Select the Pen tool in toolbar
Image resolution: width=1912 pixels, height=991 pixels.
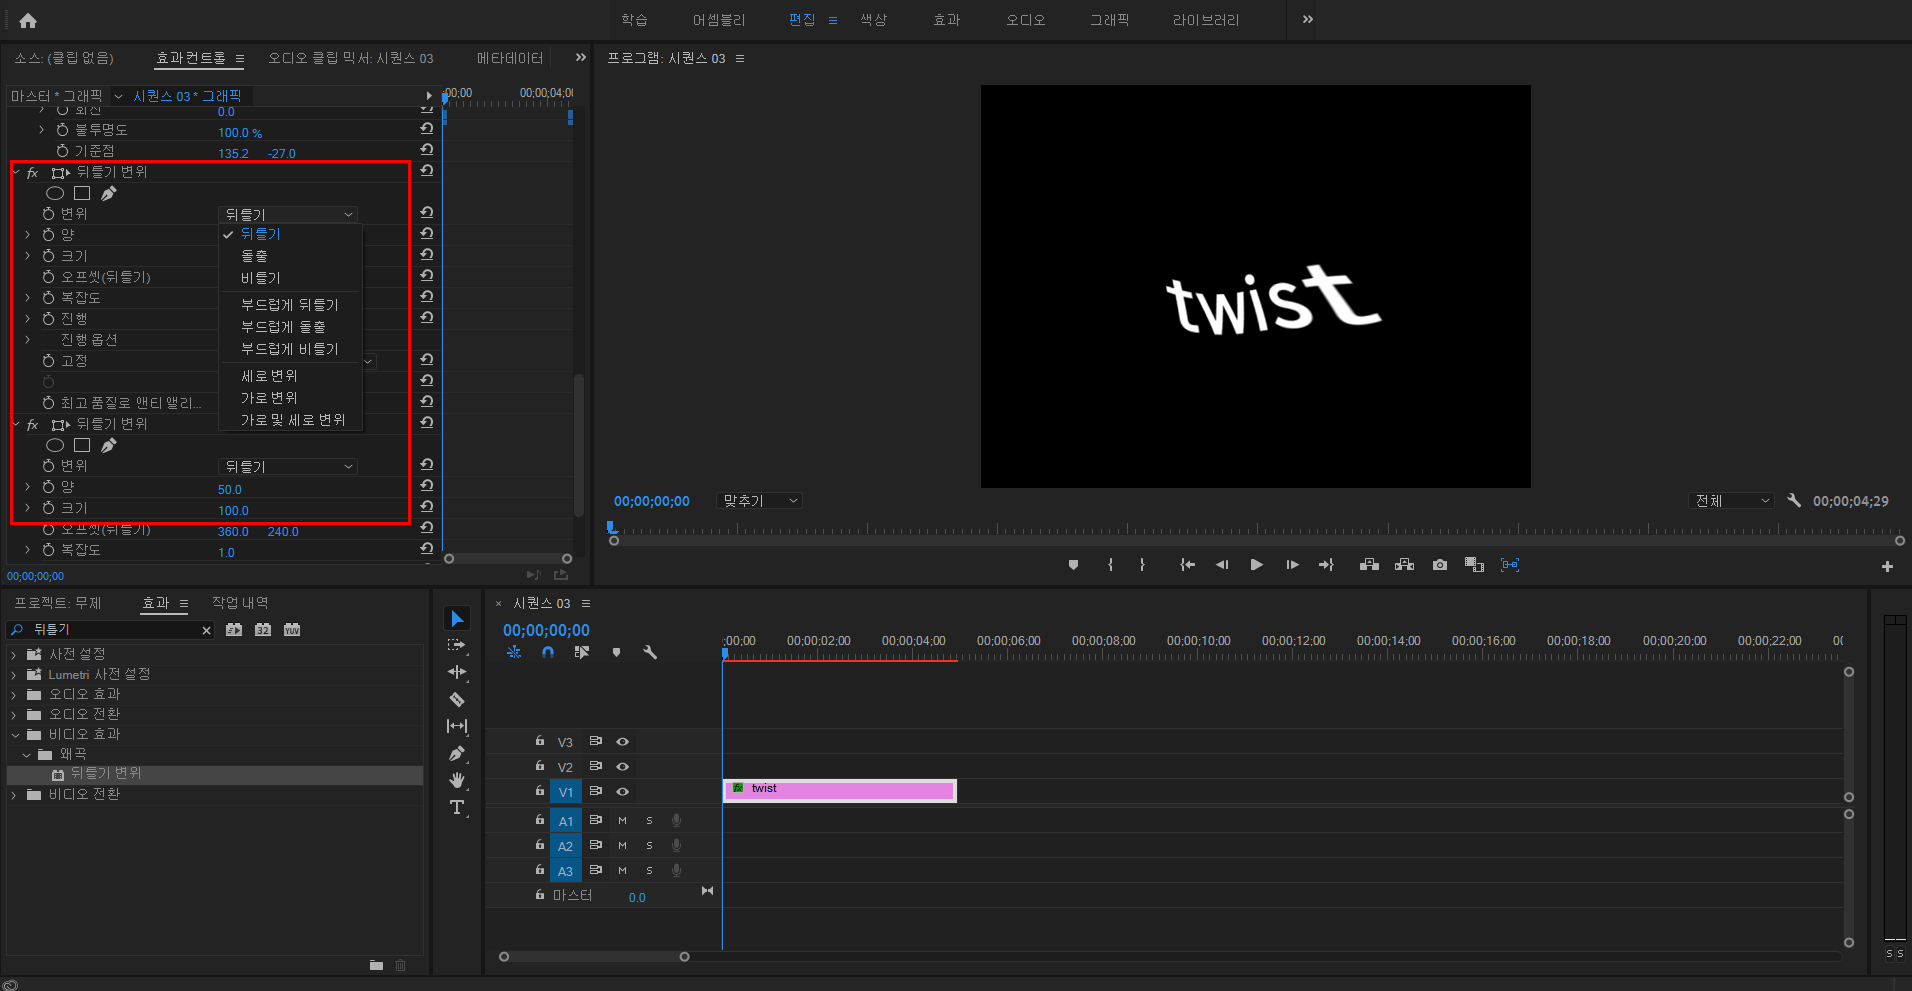point(457,753)
